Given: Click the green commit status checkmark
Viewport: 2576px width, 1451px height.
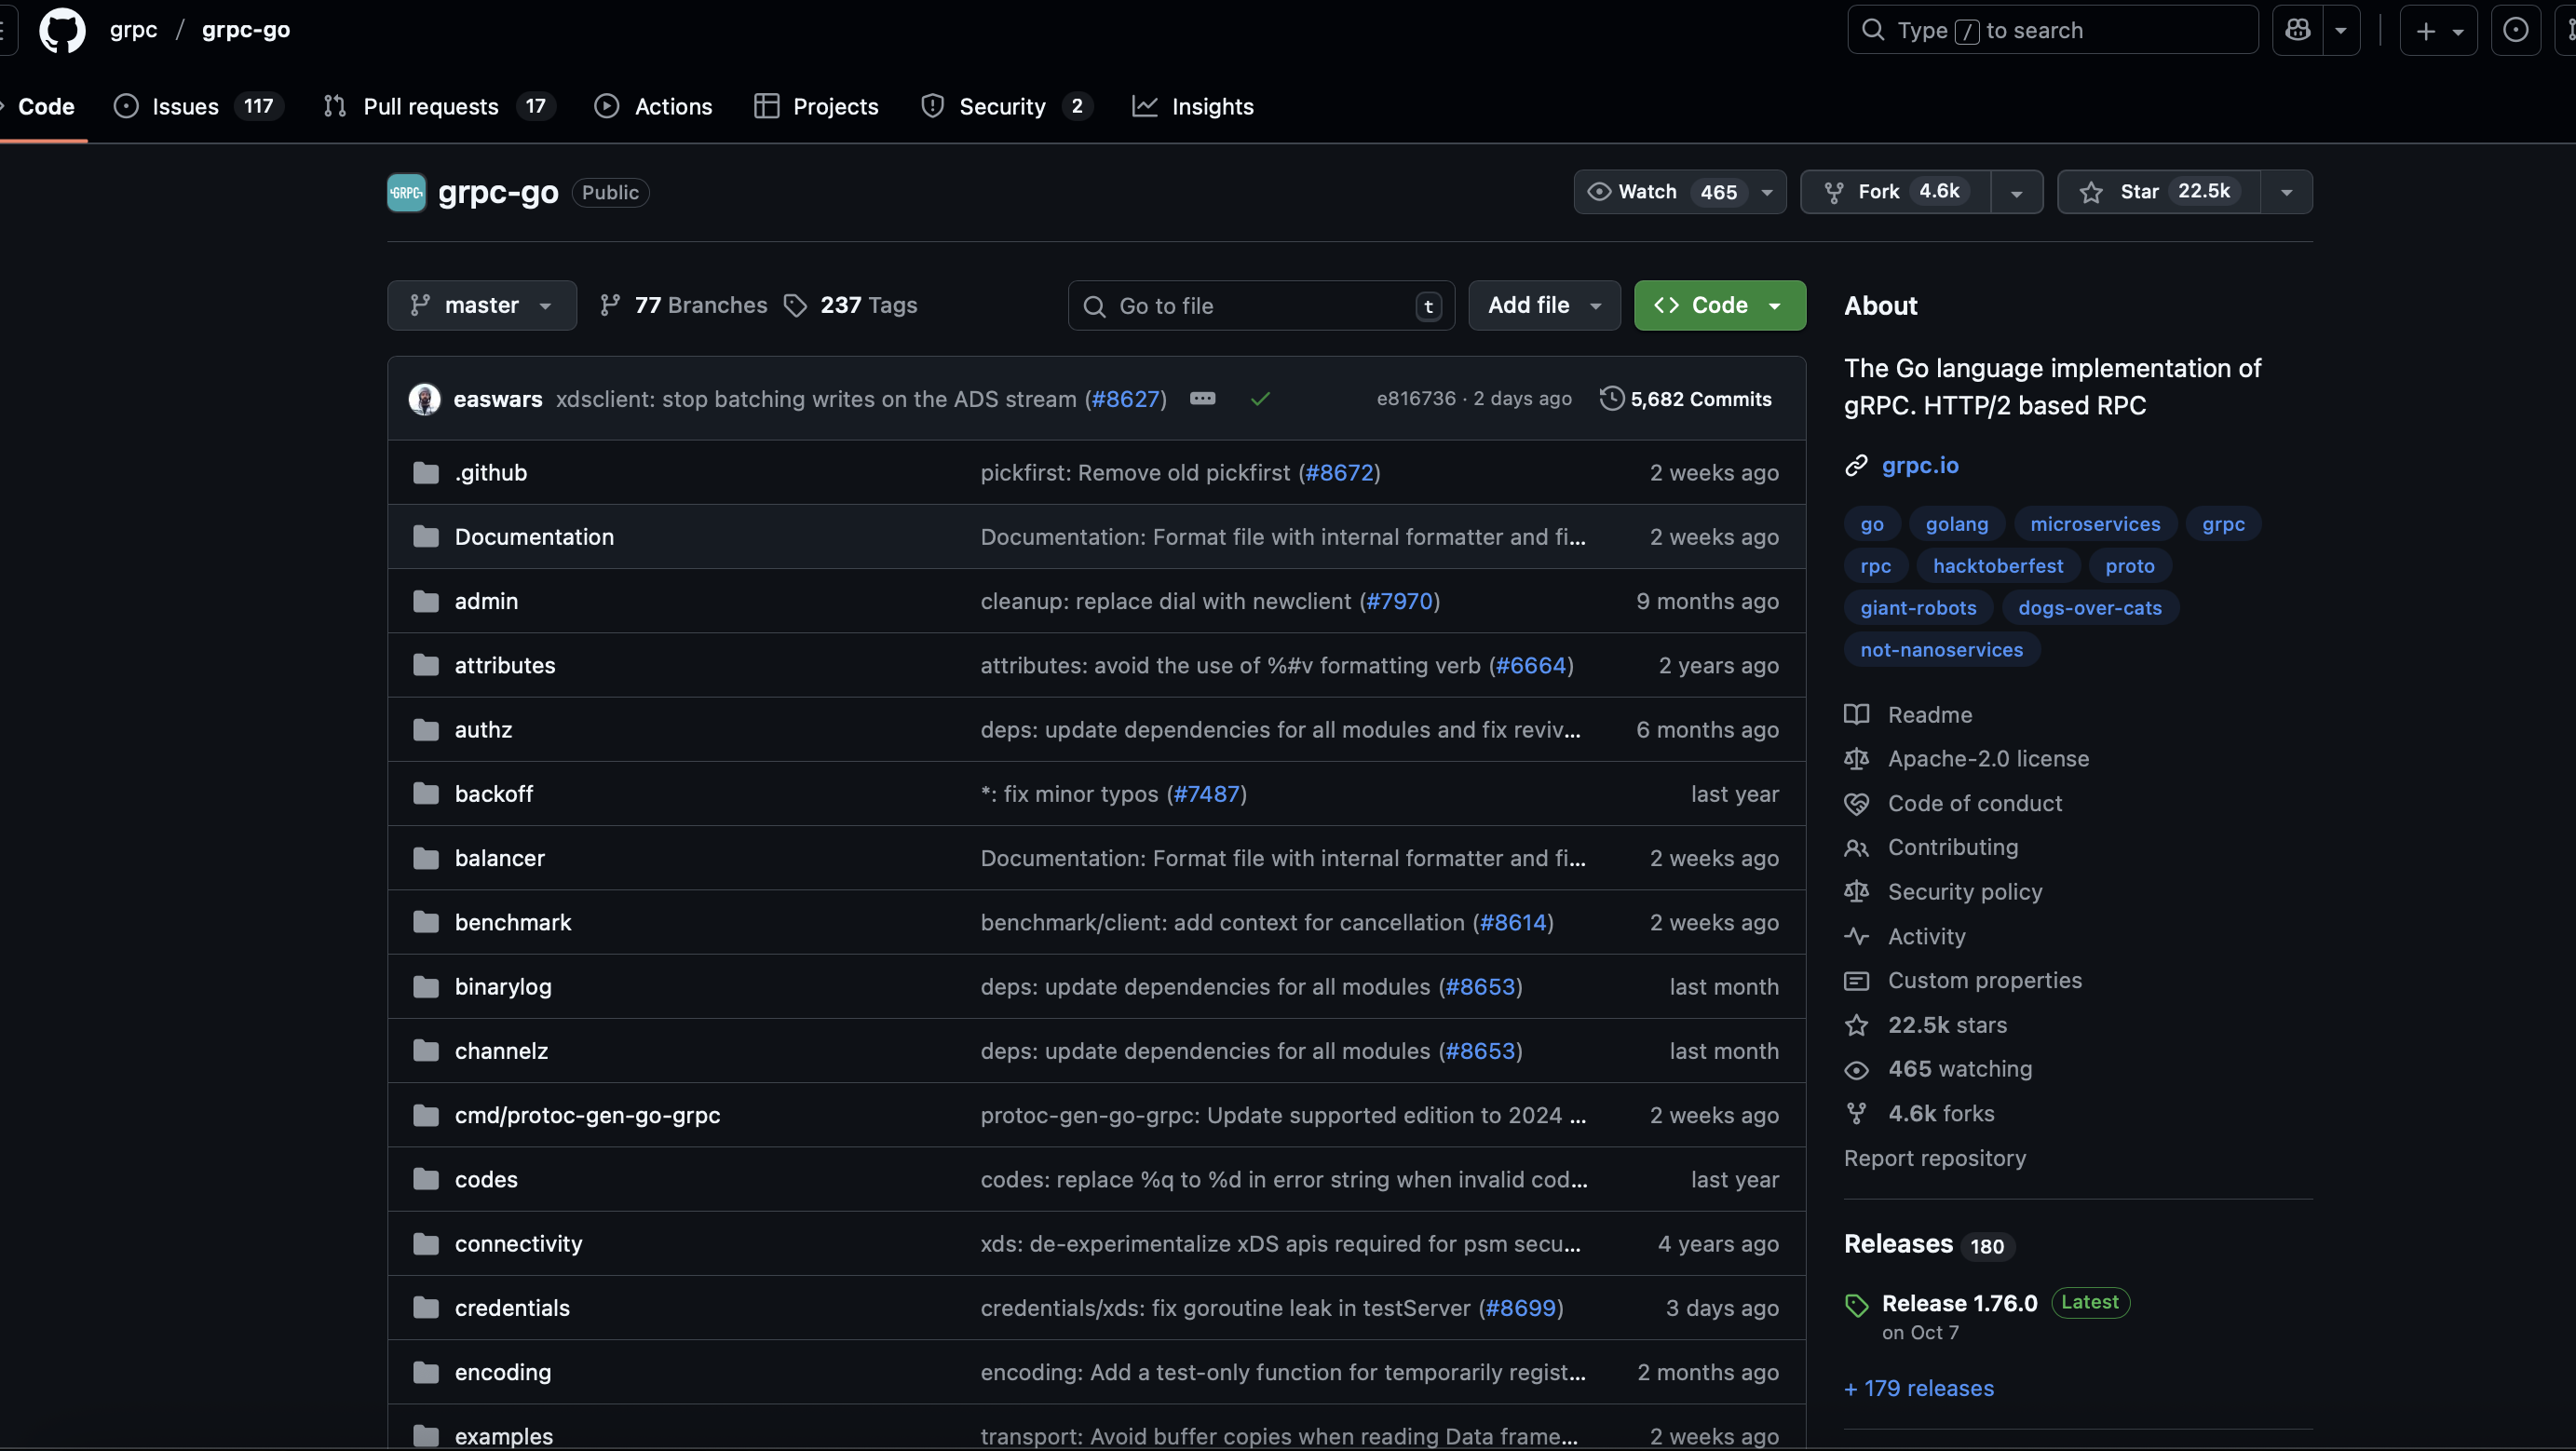Looking at the screenshot, I should 1260,399.
